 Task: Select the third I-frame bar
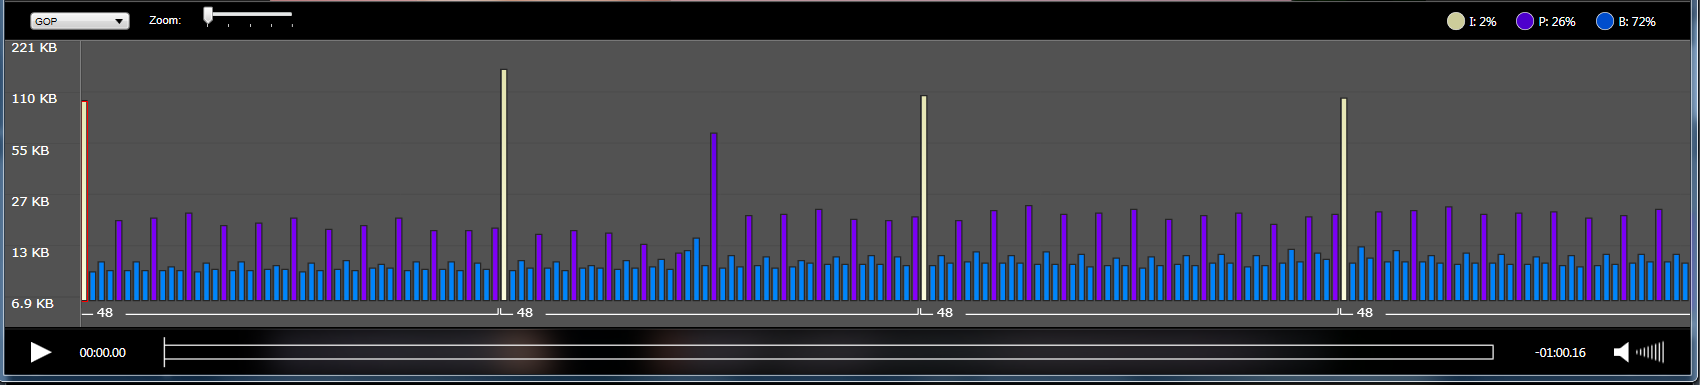(924, 198)
